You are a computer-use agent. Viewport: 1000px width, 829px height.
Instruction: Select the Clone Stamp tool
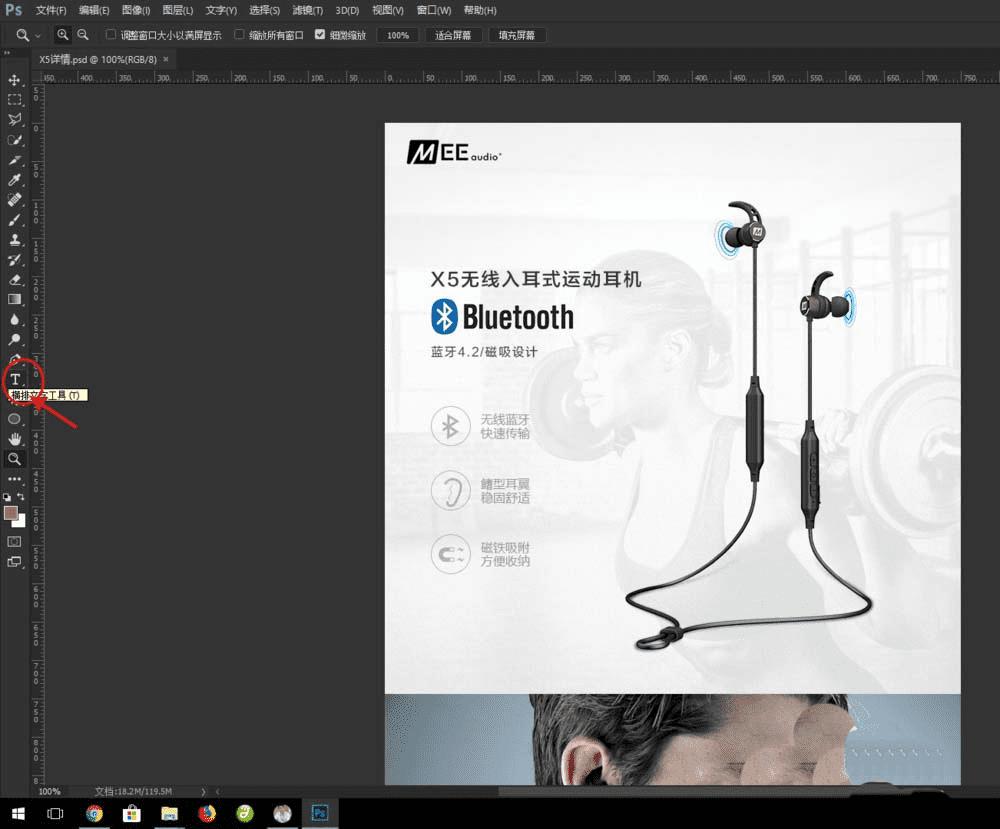tap(14, 240)
